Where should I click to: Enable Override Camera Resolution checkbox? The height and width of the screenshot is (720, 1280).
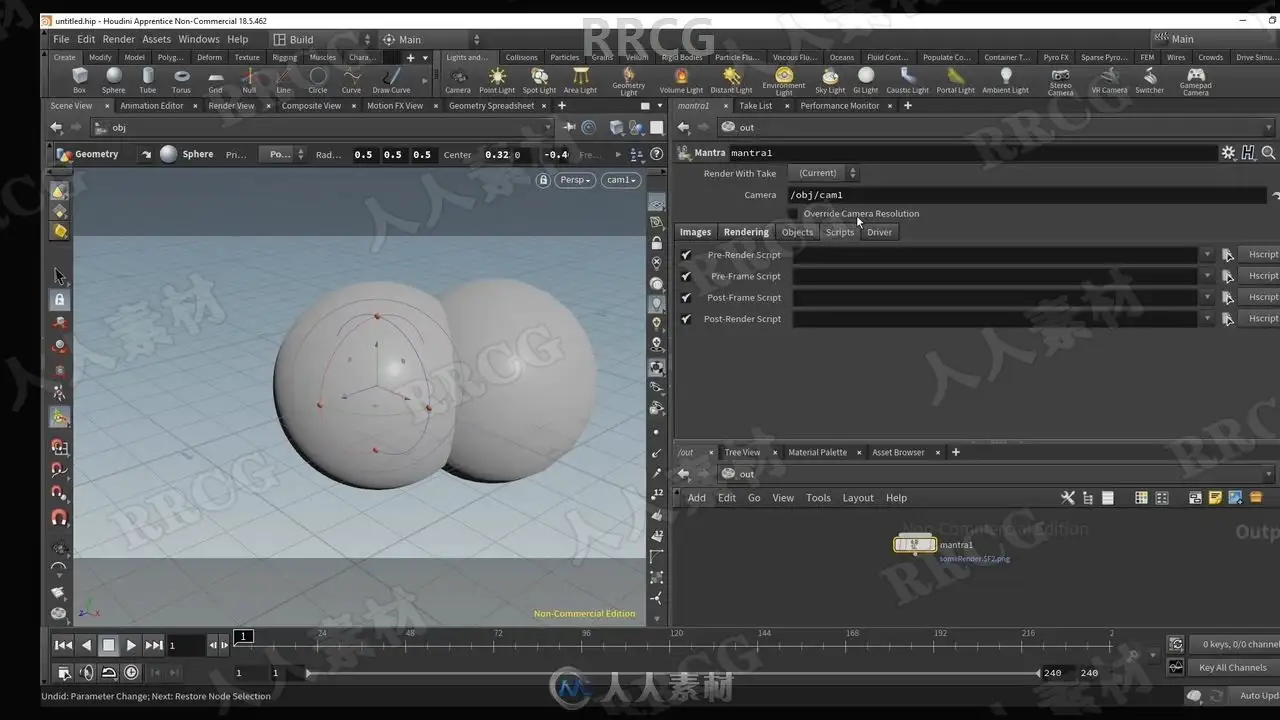pyautogui.click(x=793, y=214)
